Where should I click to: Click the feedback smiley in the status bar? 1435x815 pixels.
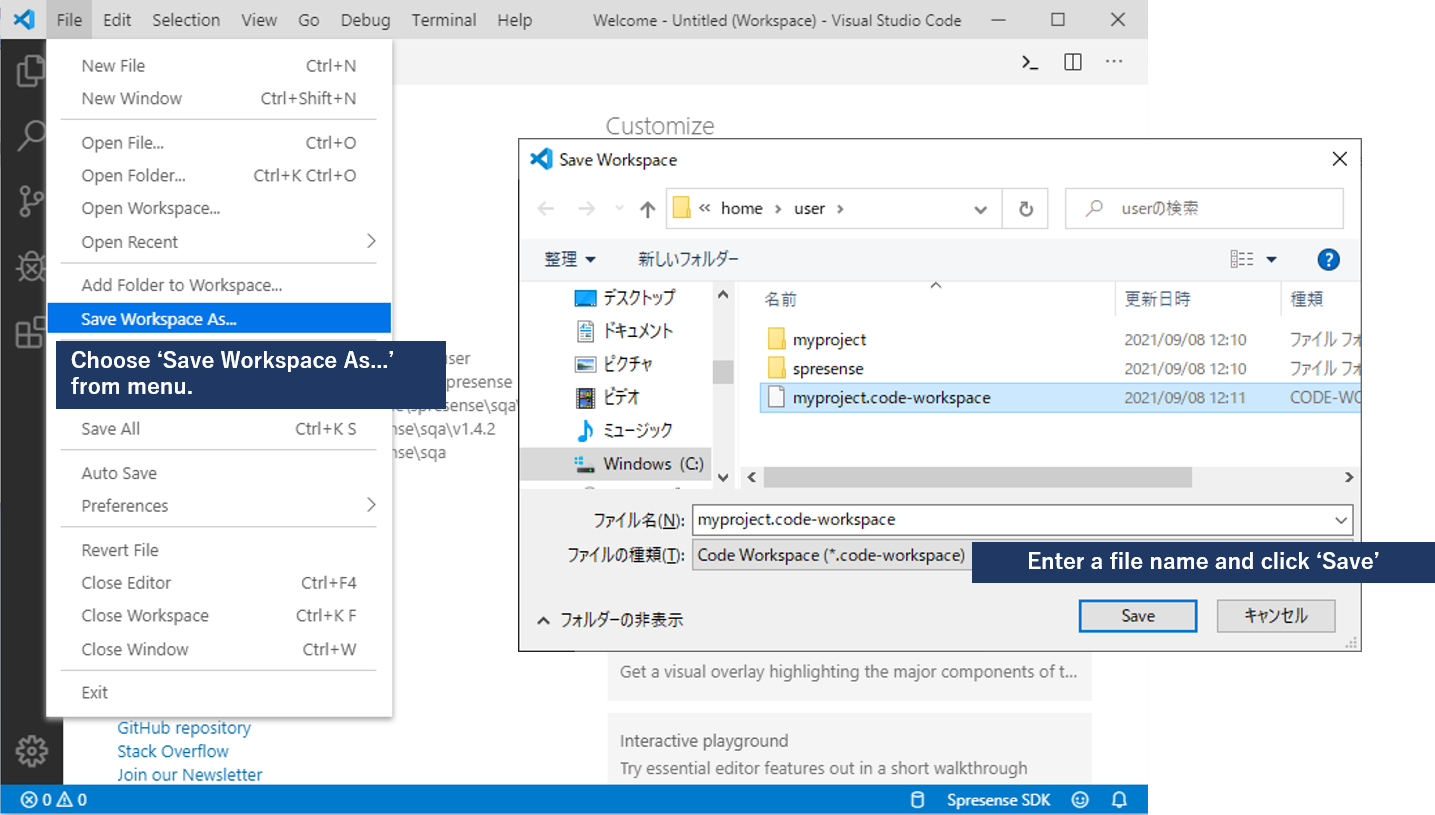(x=1078, y=799)
